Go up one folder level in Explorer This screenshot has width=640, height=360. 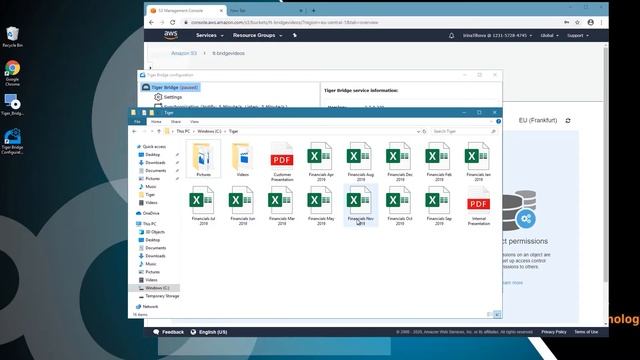[159, 131]
